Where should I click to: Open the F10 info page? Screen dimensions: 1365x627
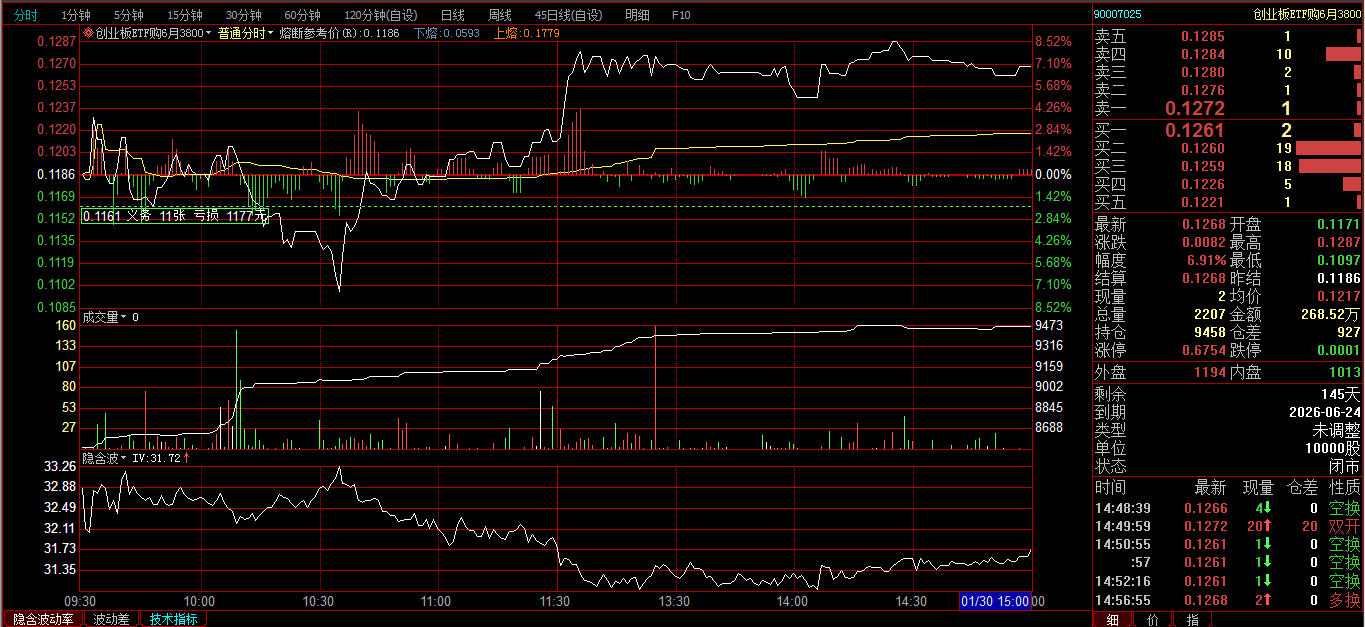coord(681,15)
